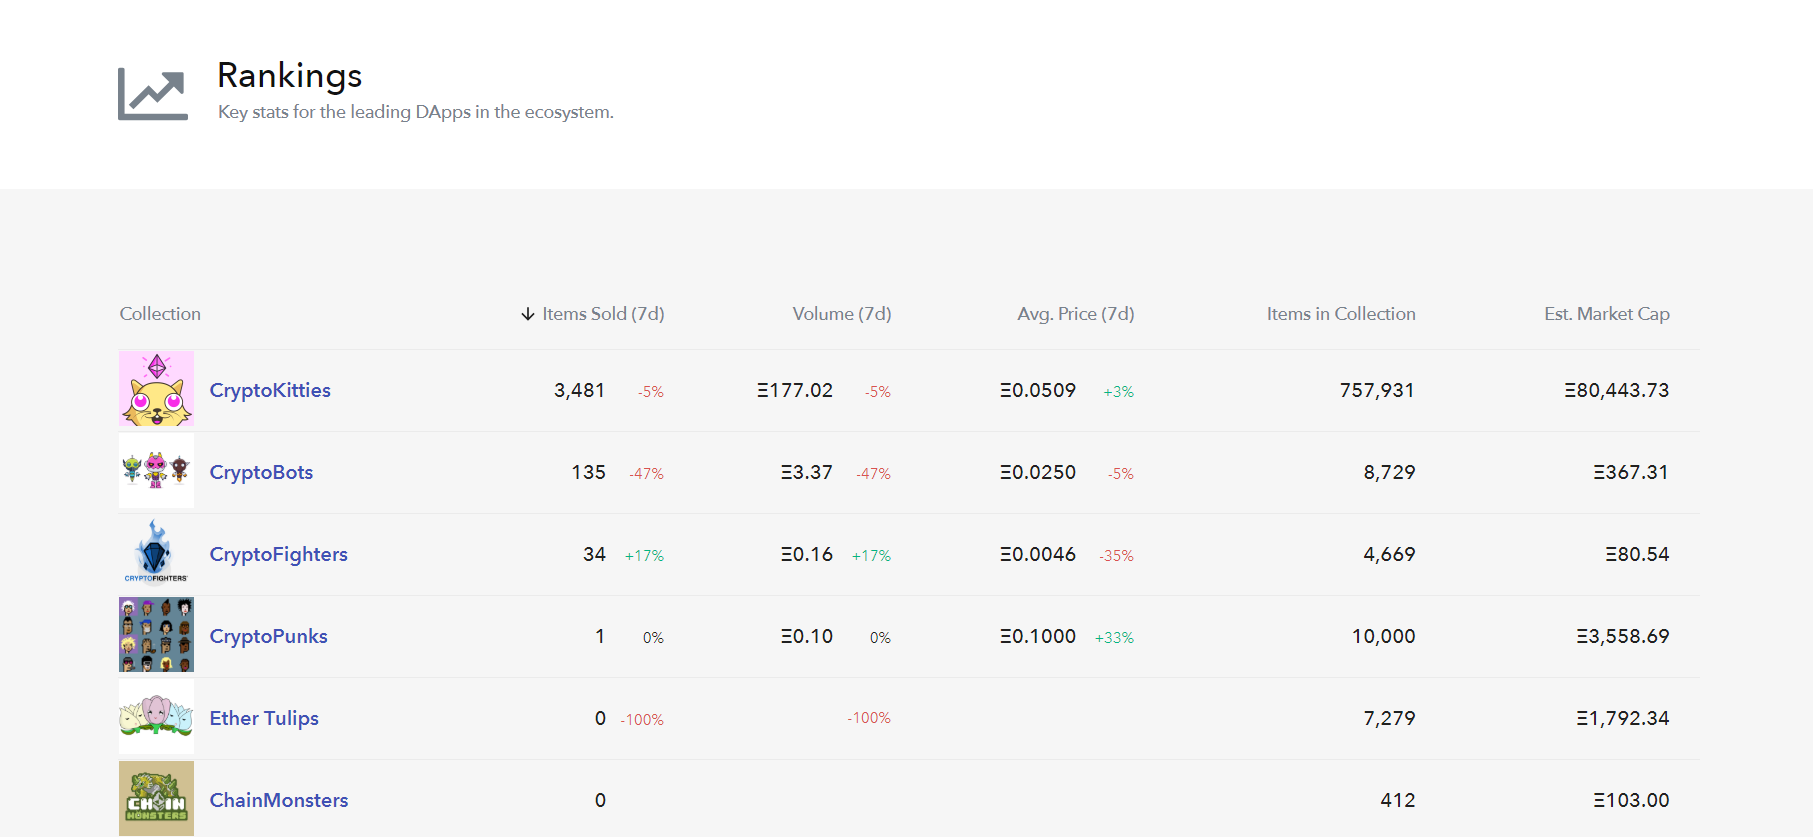
Task: Click the Rankings page heading
Action: [x=290, y=76]
